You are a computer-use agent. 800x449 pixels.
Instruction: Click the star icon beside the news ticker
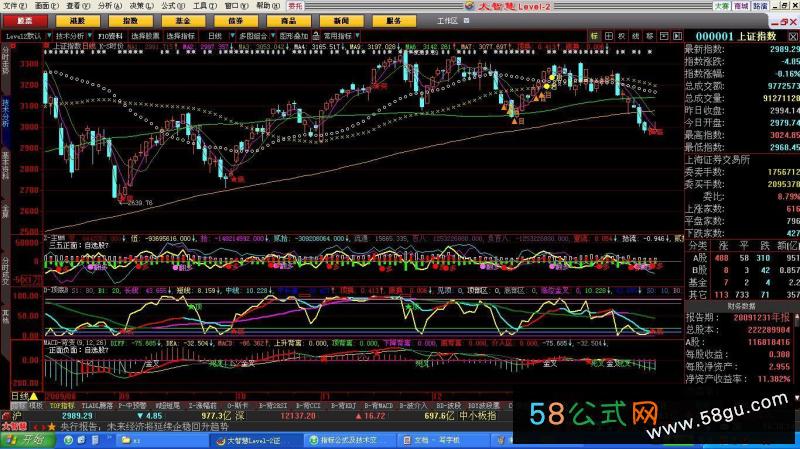pyautogui.click(x=52, y=426)
